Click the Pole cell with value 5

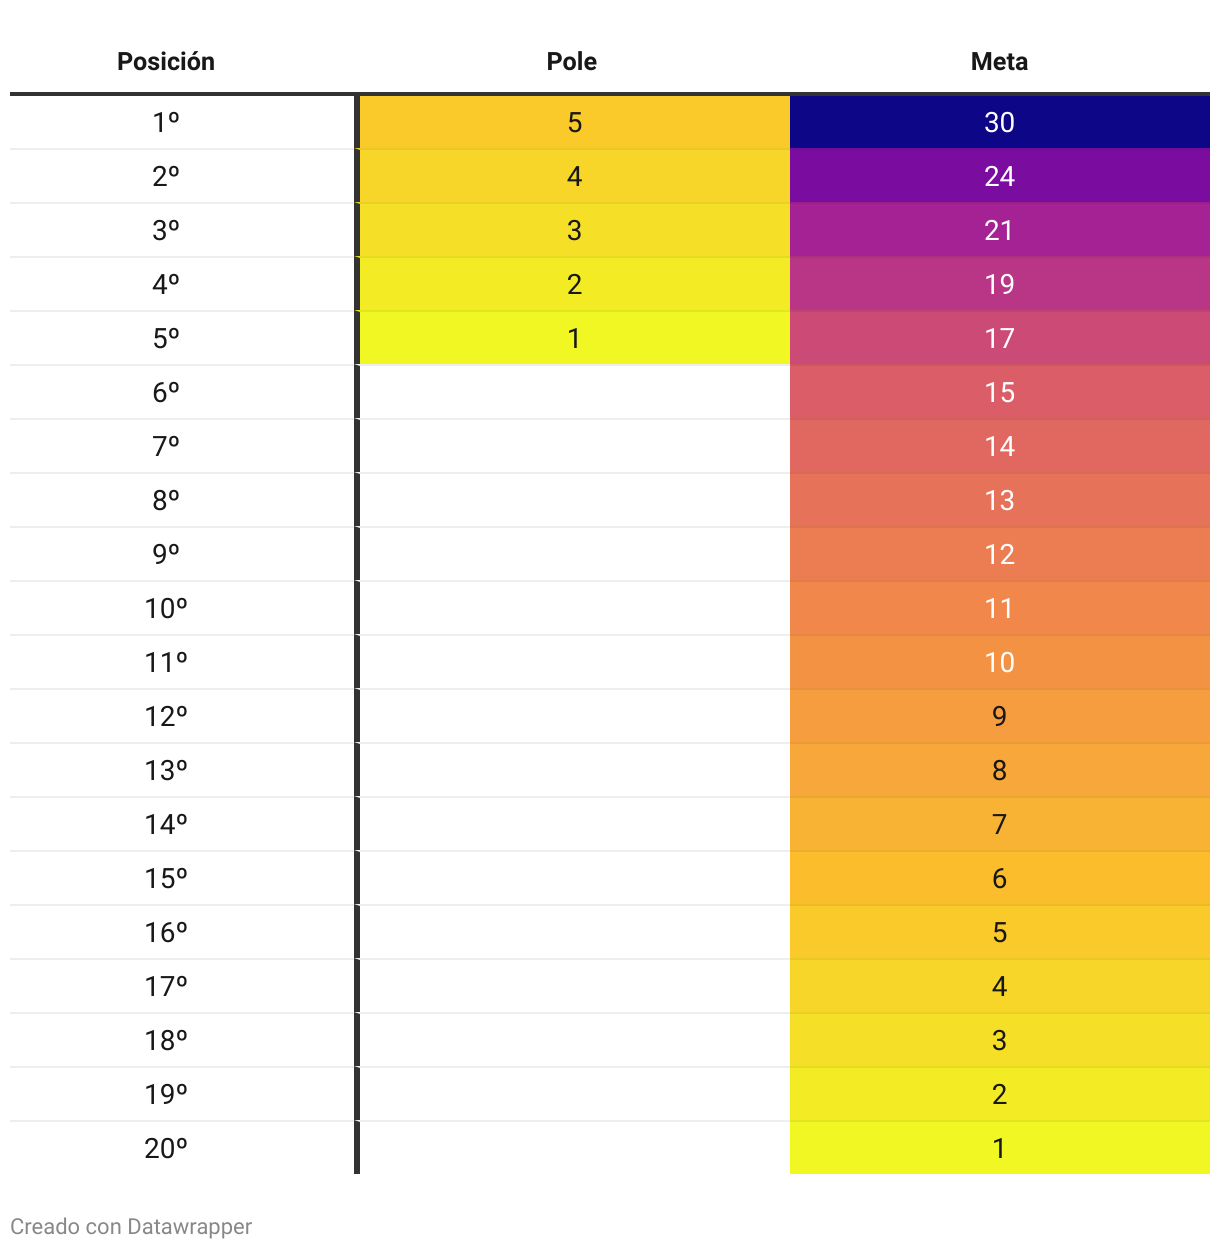[574, 122]
